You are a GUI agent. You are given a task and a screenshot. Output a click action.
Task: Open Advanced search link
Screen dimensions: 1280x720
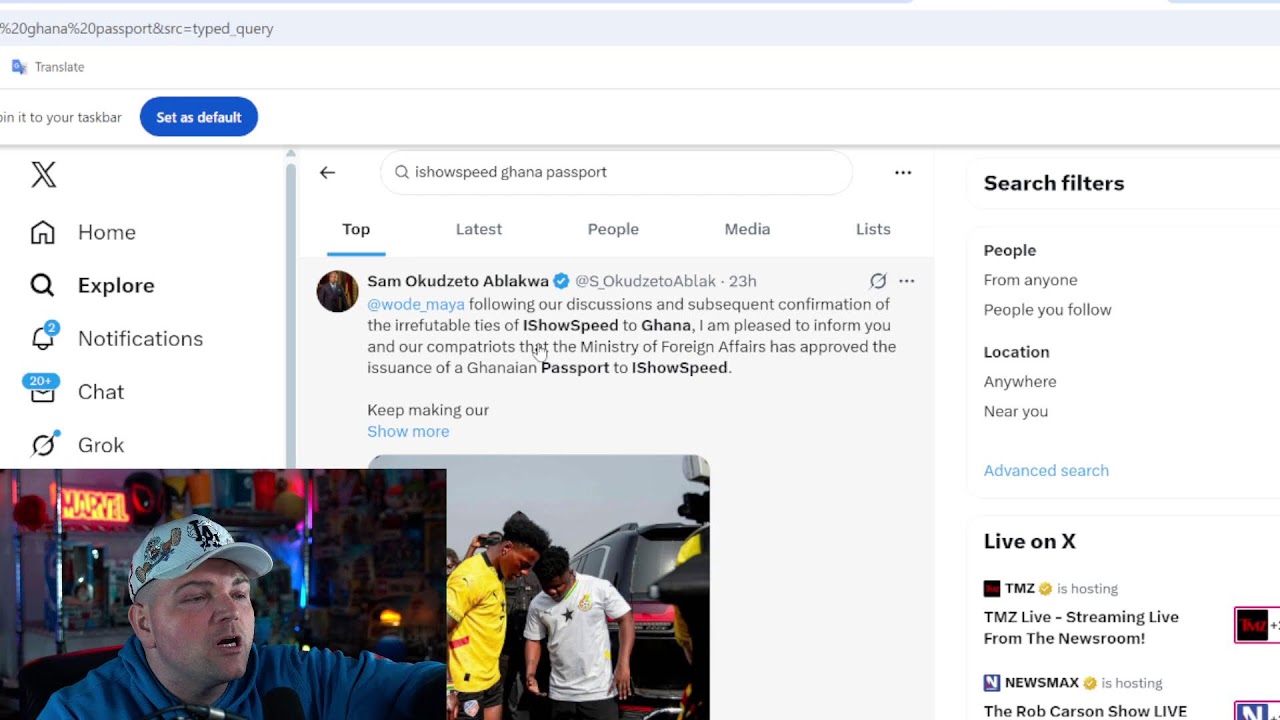point(1046,470)
